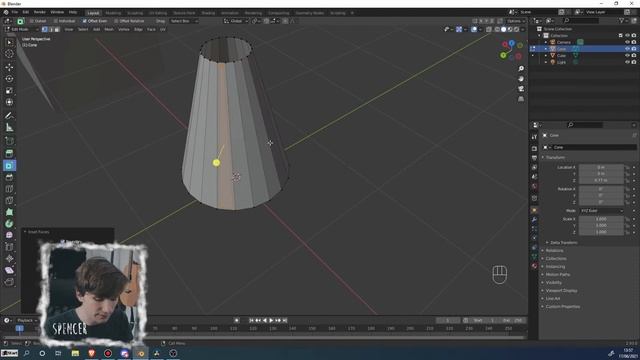Open the Global transform orientation dropdown

[x=236, y=21]
